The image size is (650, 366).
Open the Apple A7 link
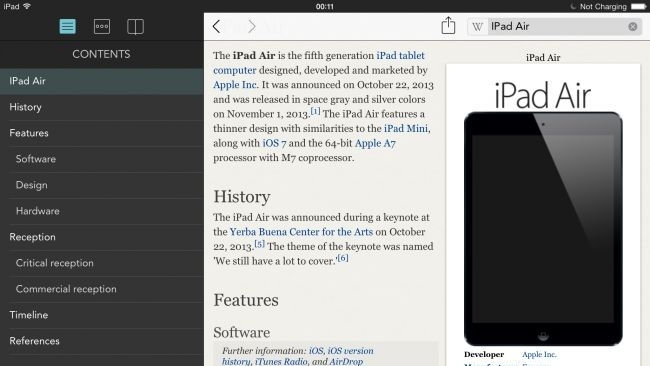coord(375,143)
